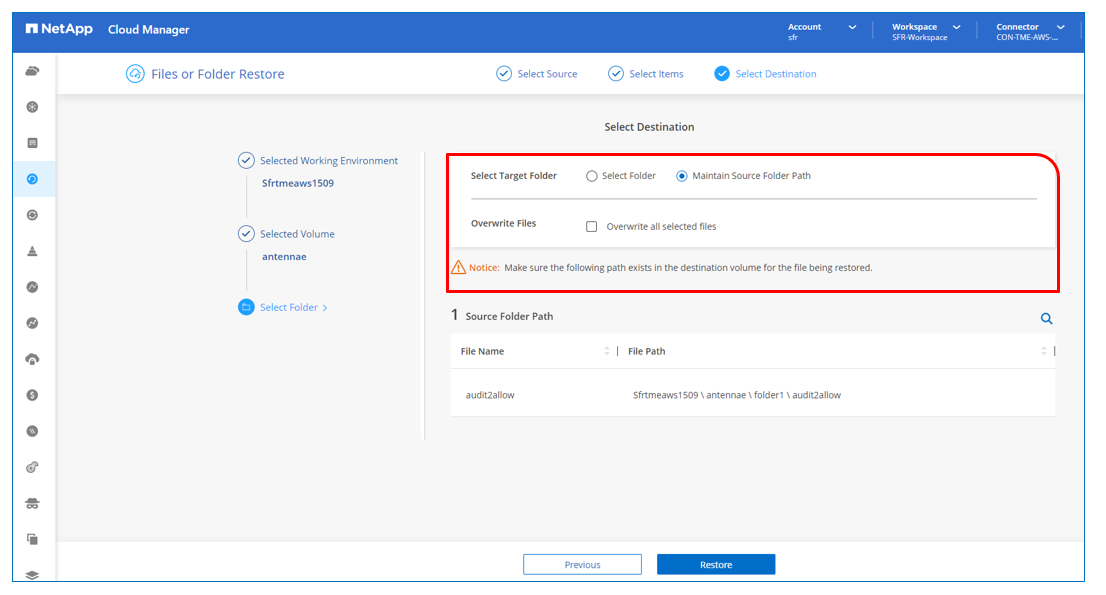The width and height of the screenshot is (1106, 595).
Task: Click the Restore button
Action: [715, 565]
